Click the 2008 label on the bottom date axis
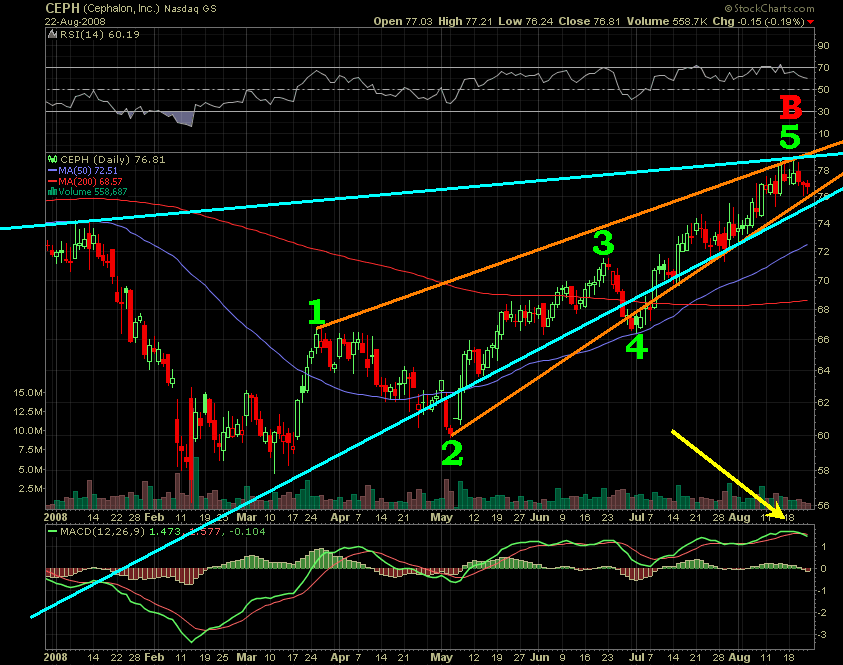The image size is (843, 665). (56, 657)
